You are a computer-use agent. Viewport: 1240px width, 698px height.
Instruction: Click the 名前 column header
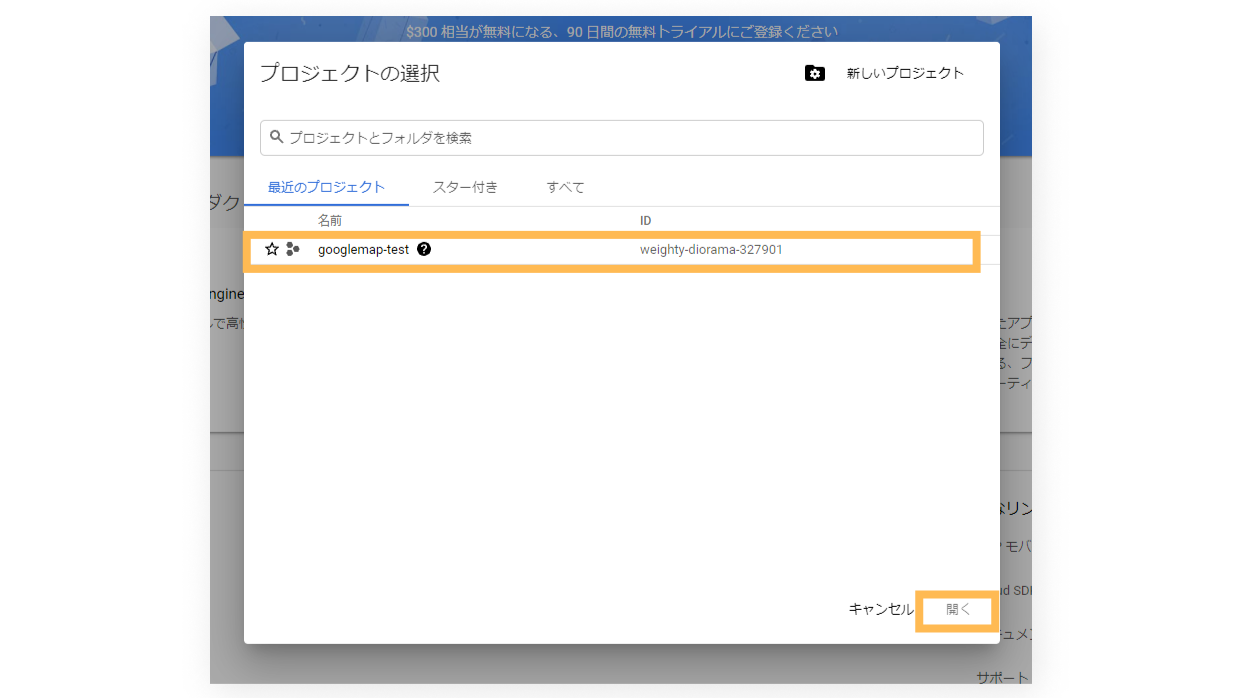330,220
